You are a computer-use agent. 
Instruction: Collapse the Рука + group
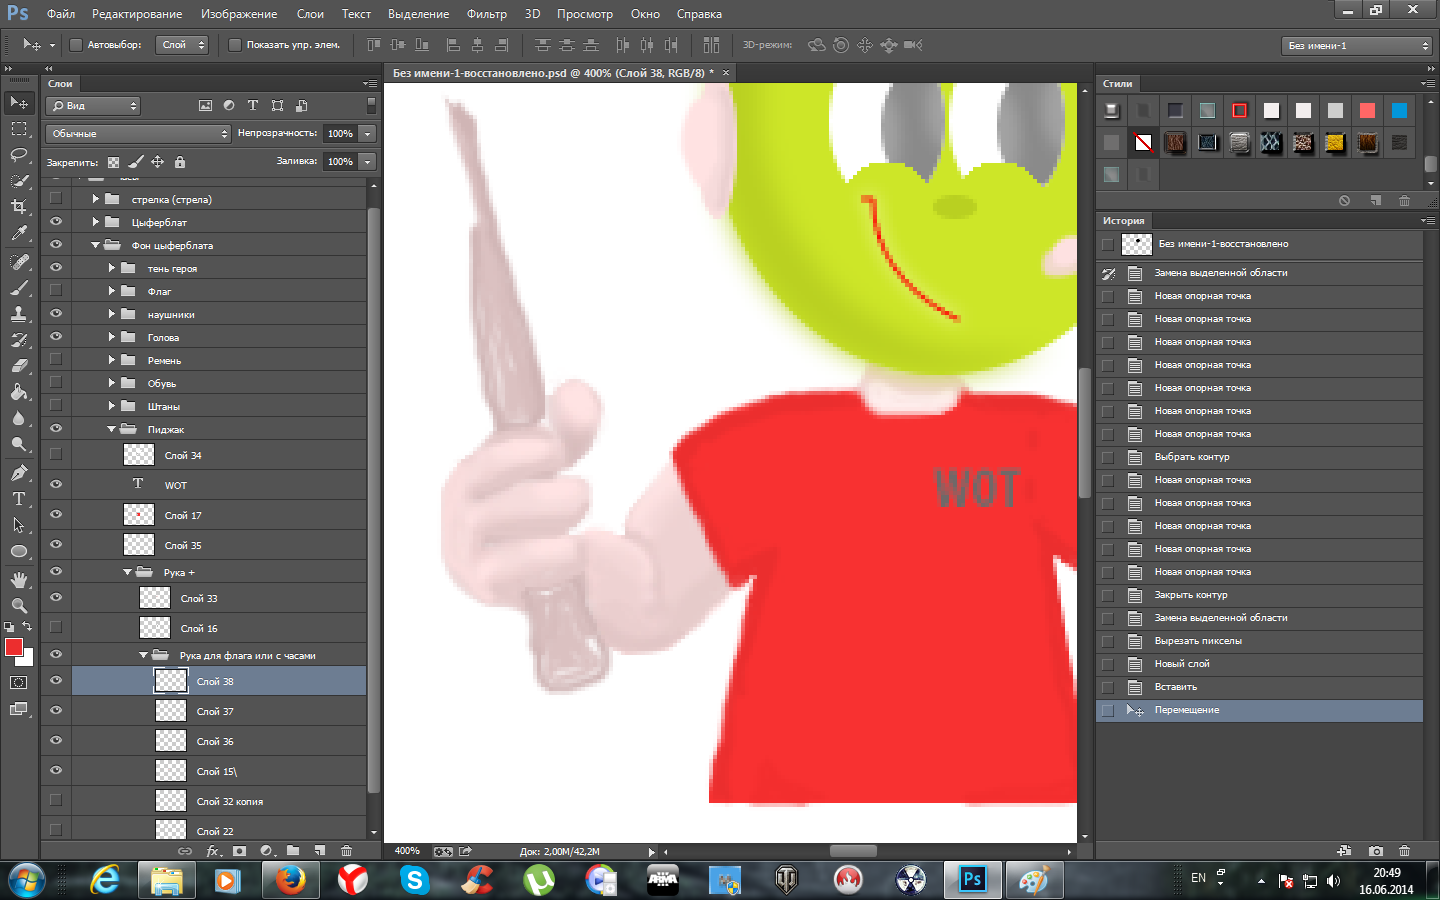click(x=128, y=572)
